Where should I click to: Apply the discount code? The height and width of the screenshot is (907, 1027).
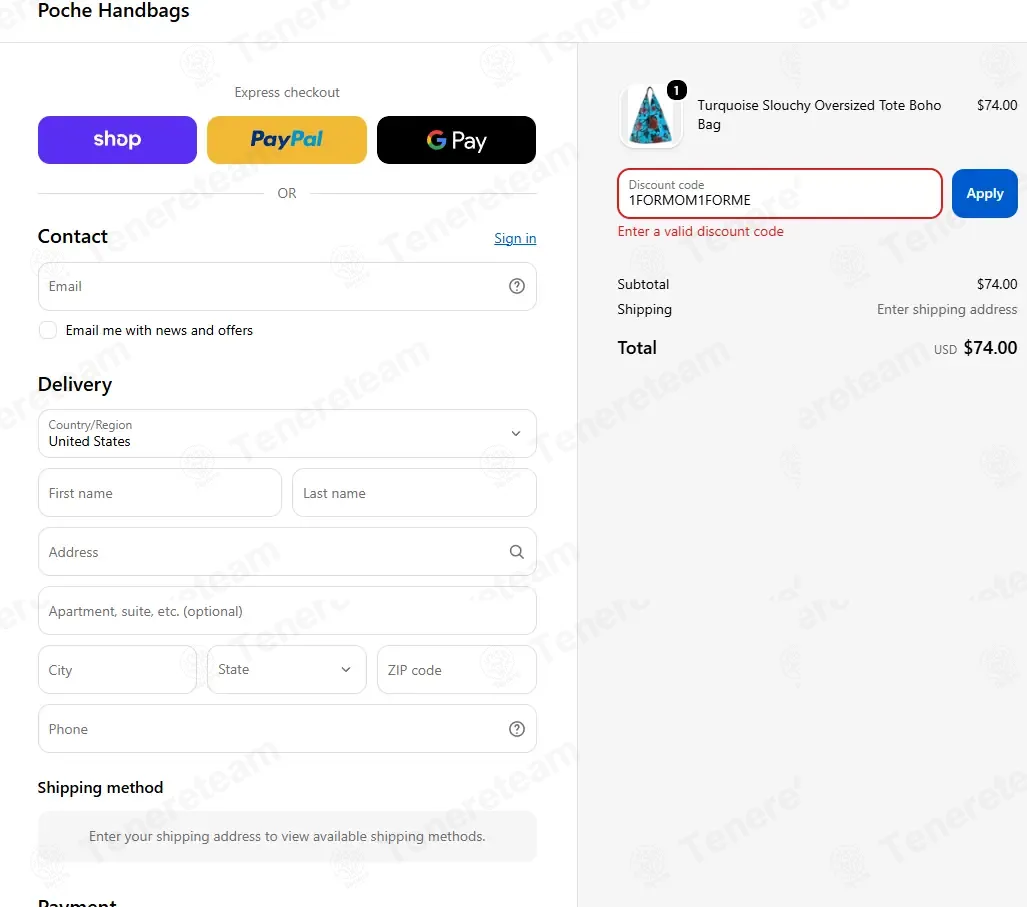(984, 193)
